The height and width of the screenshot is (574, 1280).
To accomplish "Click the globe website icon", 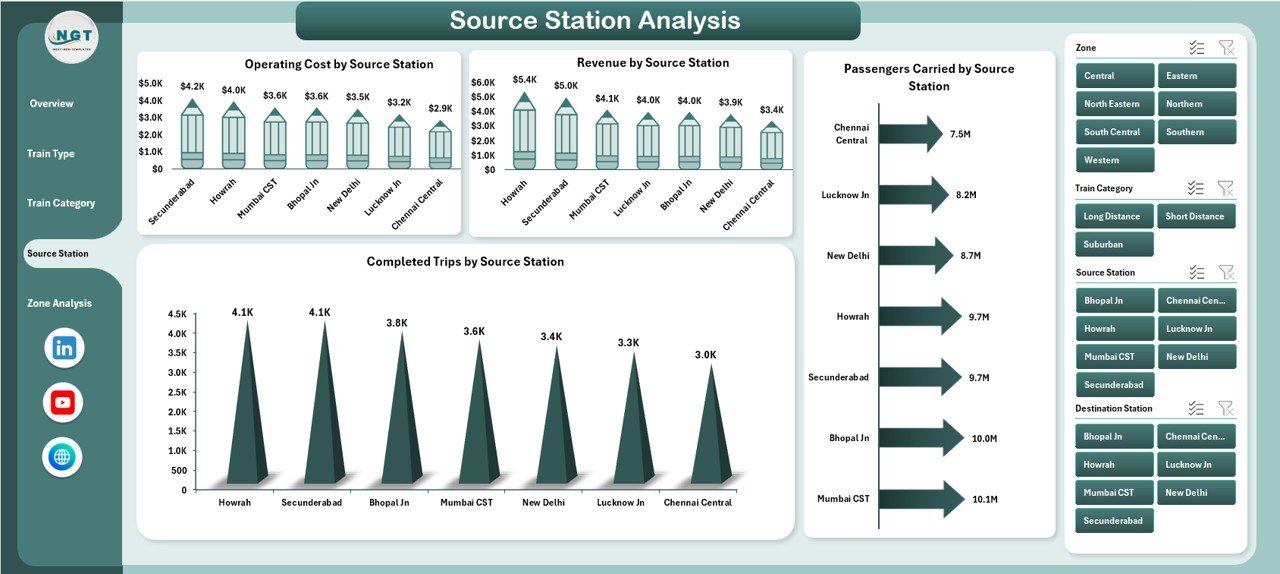I will [63, 458].
